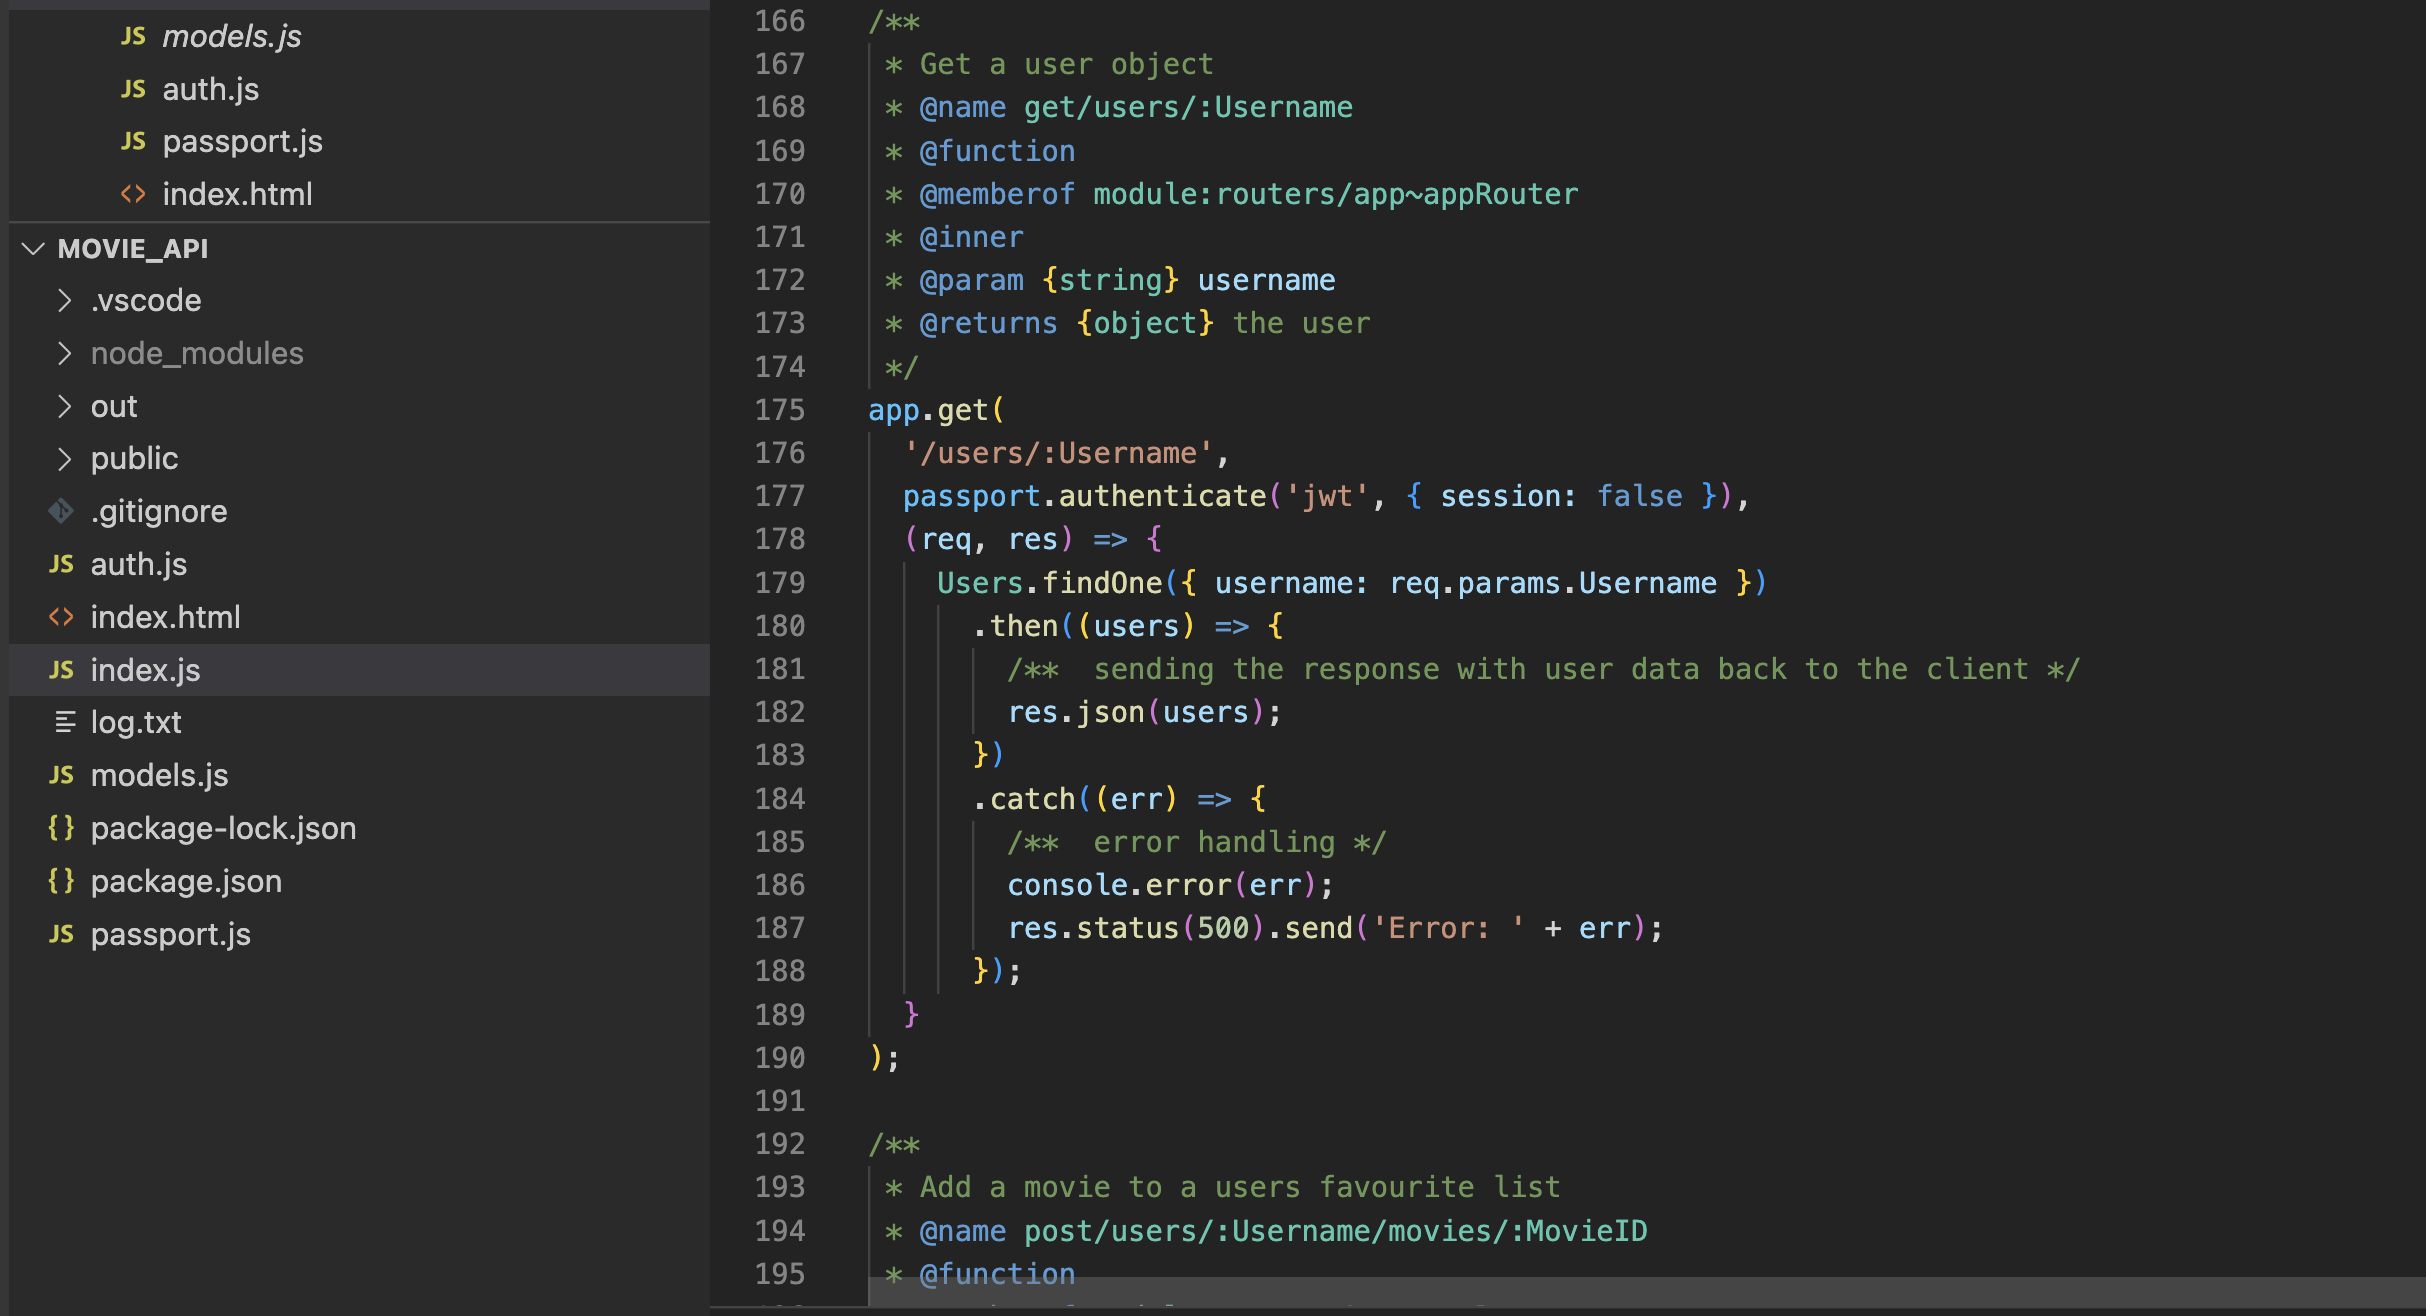
Task: Select the index.js file
Action: pyautogui.click(x=145, y=670)
